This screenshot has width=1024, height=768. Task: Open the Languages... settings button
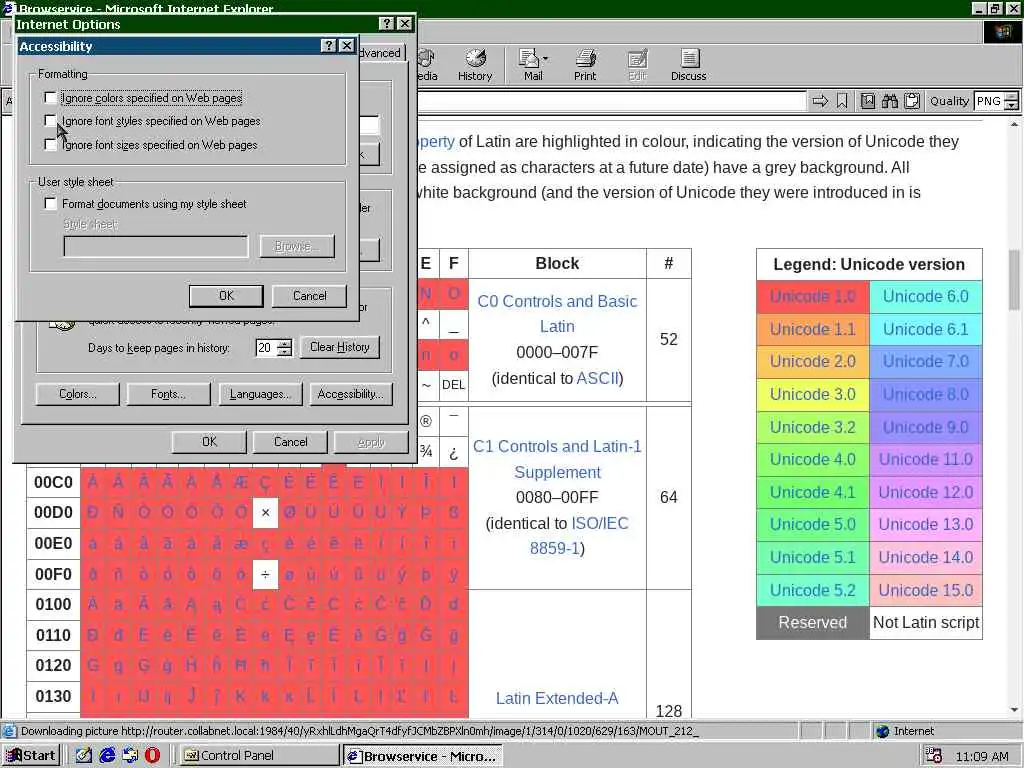tap(260, 394)
